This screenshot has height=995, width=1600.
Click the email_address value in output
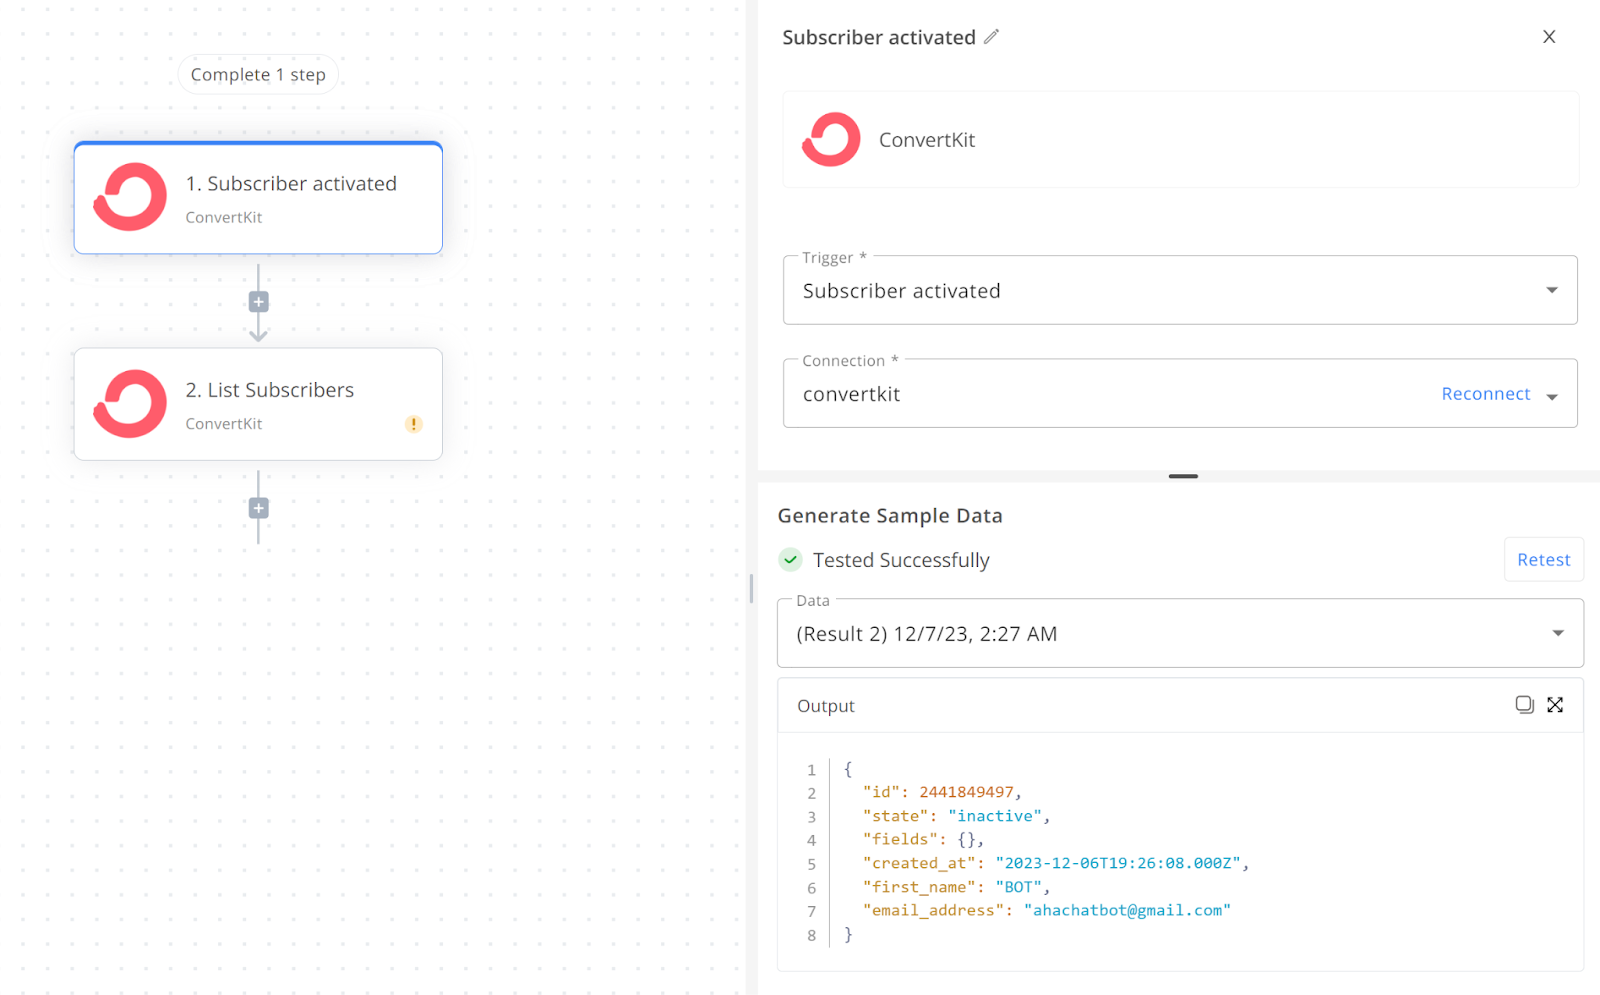pos(1127,910)
